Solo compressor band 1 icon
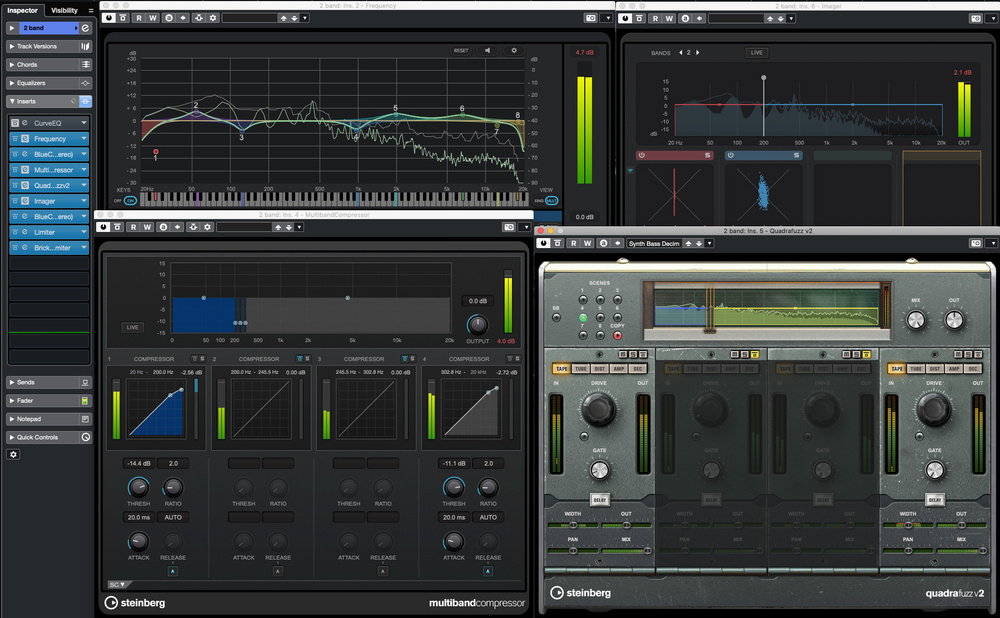1000x618 pixels. point(202,359)
